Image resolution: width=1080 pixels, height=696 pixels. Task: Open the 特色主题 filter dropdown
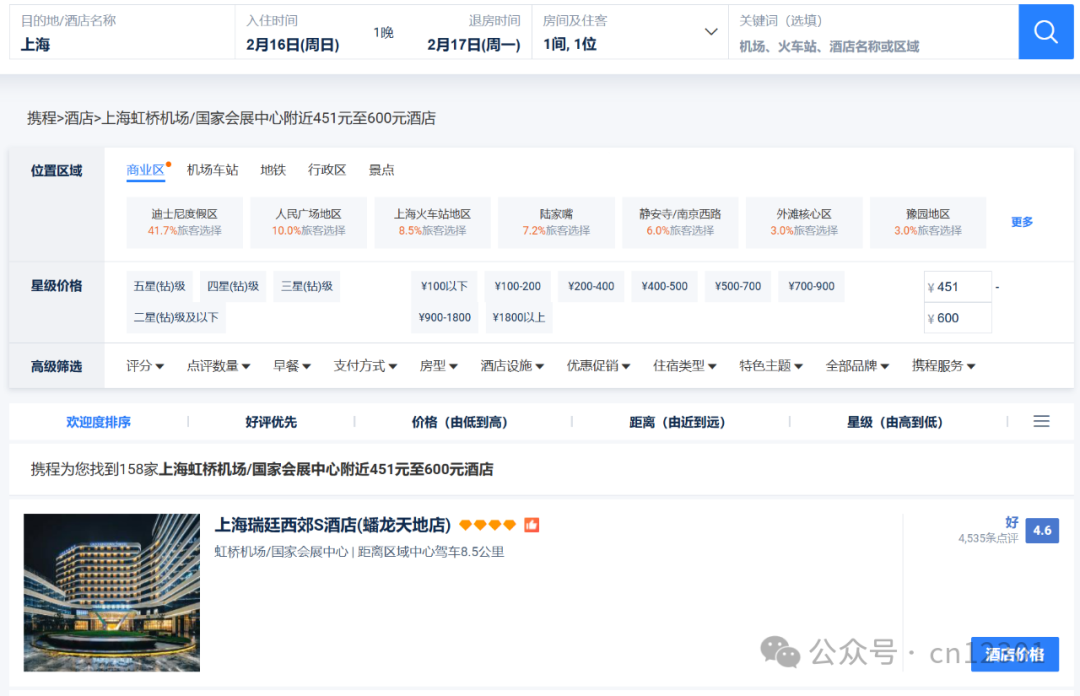coord(771,366)
